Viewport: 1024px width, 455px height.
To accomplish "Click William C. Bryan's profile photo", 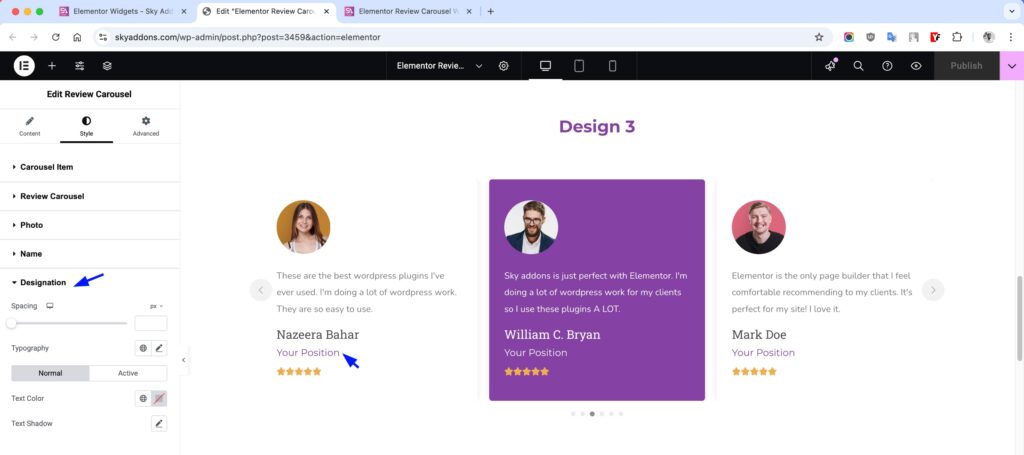I will click(x=531, y=227).
